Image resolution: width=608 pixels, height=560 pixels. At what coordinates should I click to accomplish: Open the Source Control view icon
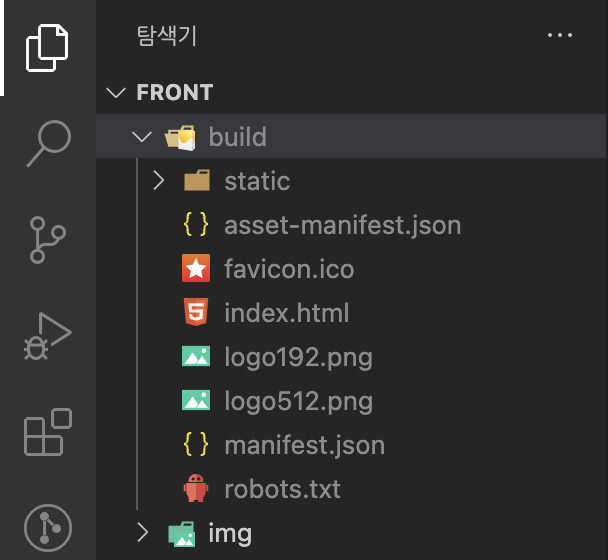click(47, 240)
